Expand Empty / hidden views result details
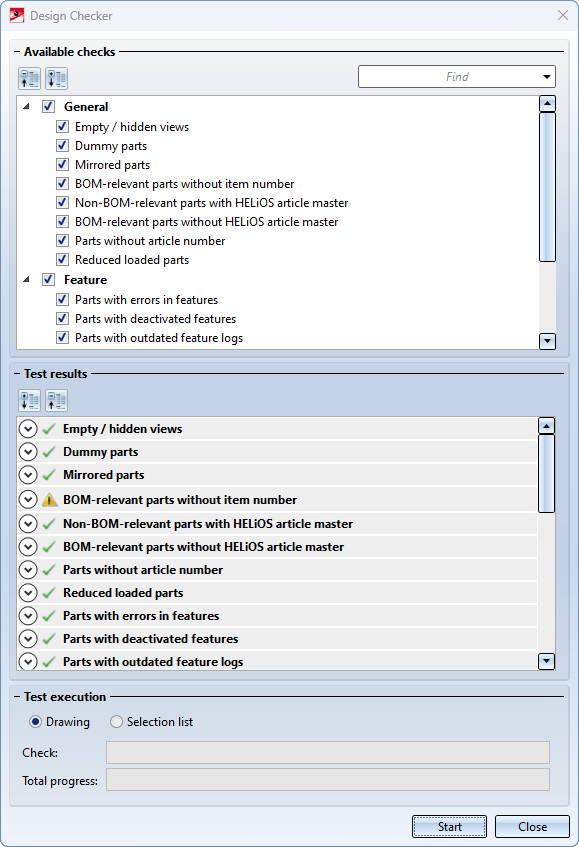This screenshot has width=579, height=847. 28,429
